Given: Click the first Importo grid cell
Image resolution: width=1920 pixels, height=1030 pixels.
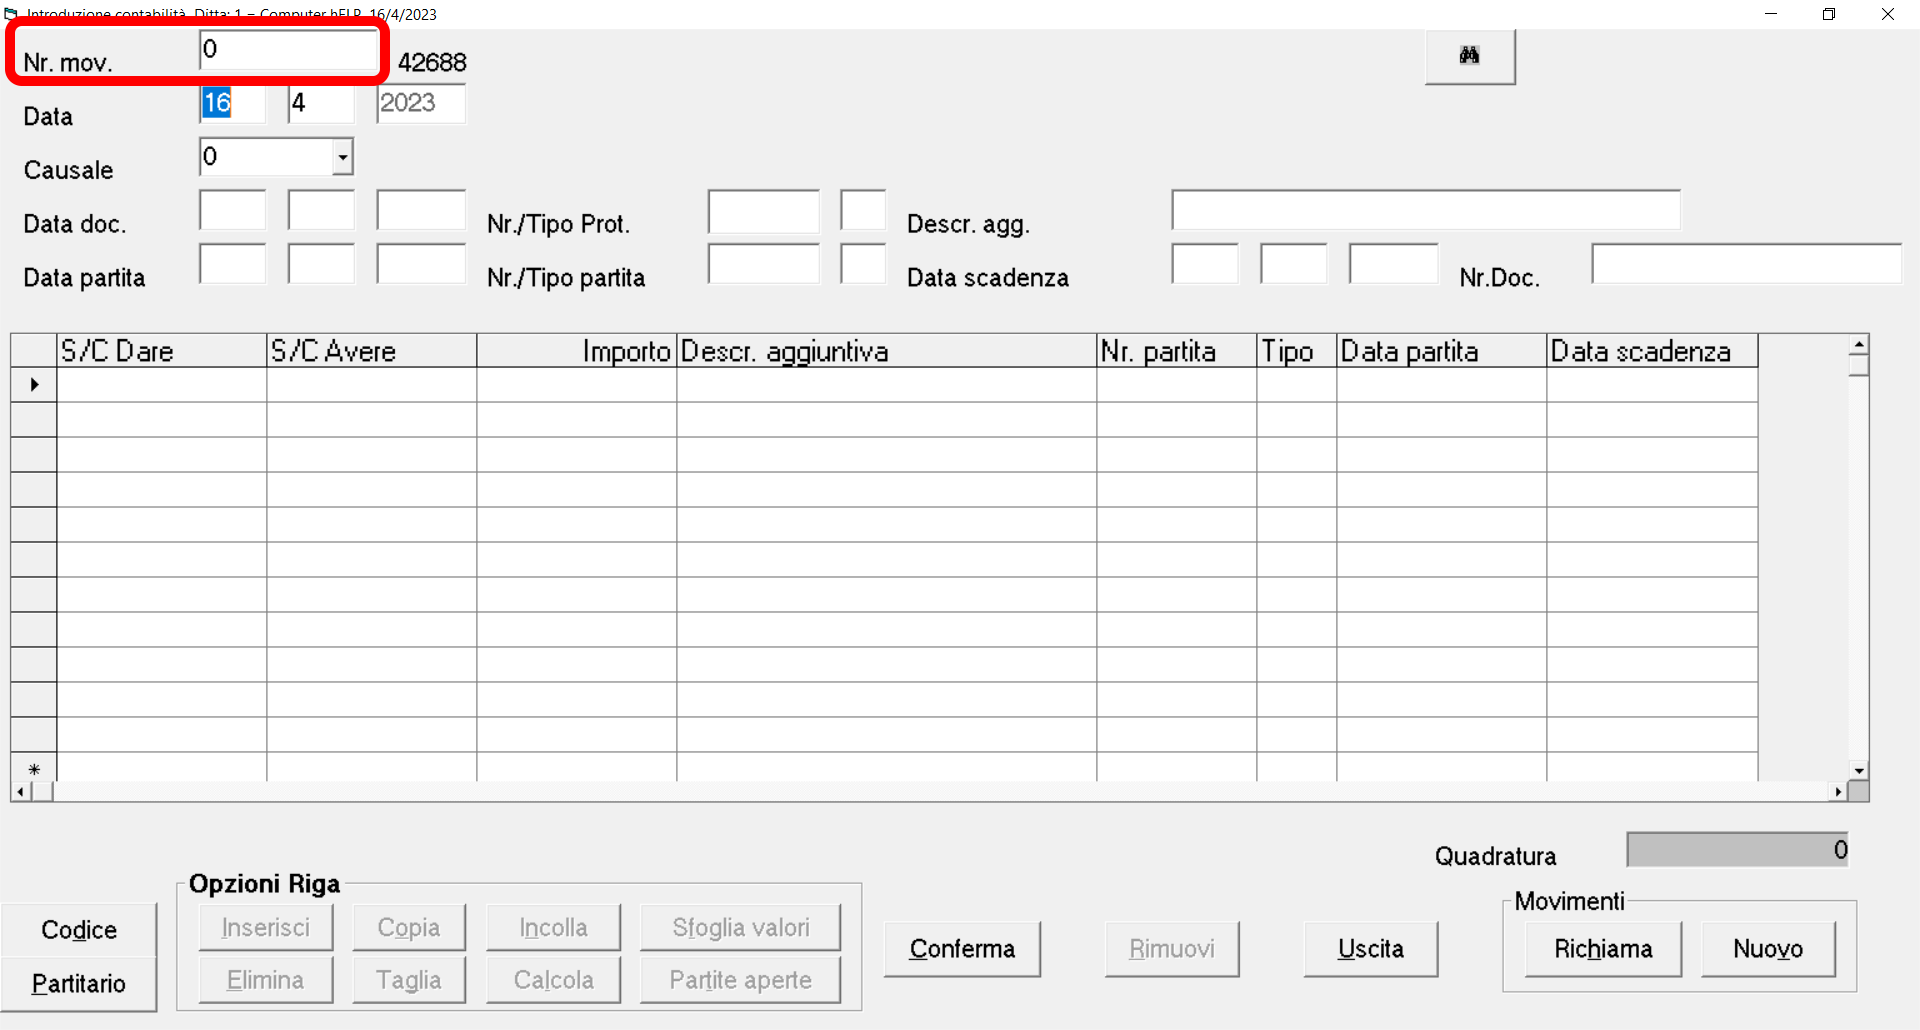Looking at the screenshot, I should point(577,385).
